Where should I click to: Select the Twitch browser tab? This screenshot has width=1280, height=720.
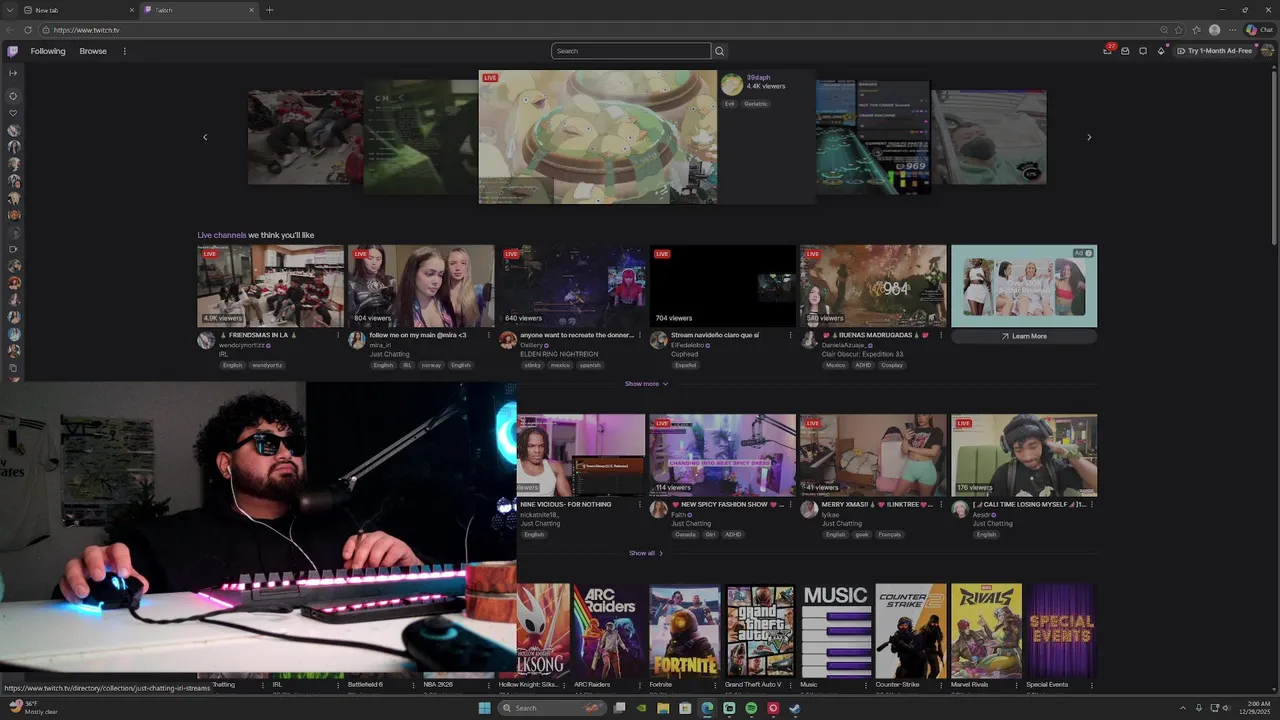[198, 10]
